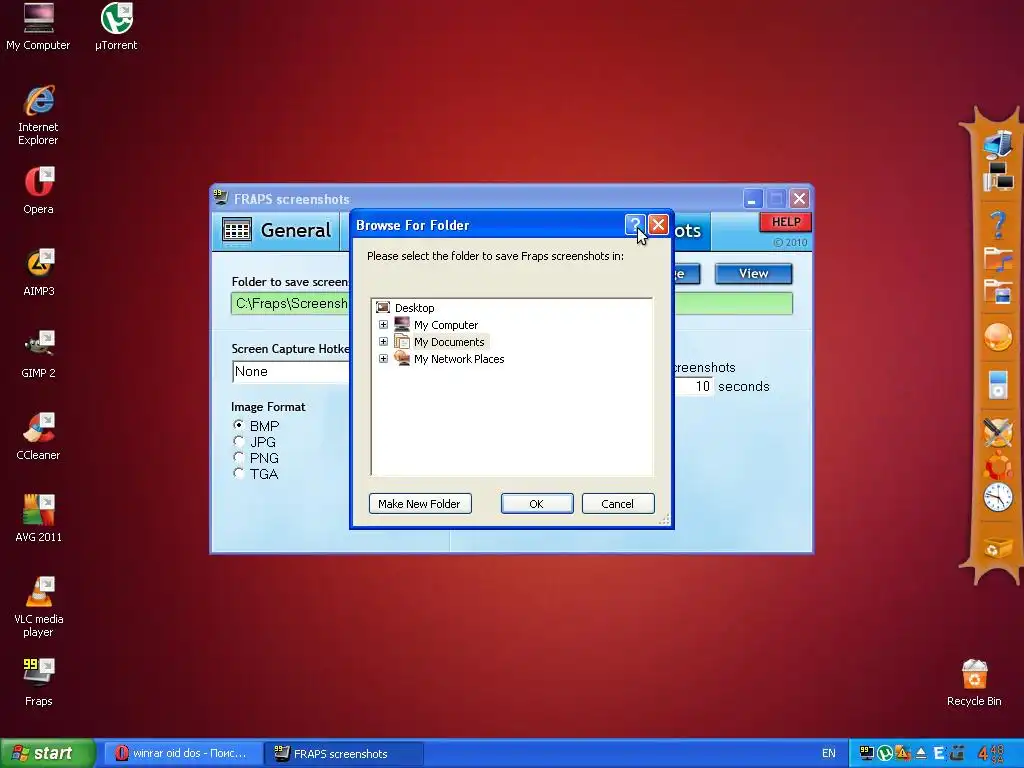Open the AVG 2011 desktop shortcut

coord(39,519)
